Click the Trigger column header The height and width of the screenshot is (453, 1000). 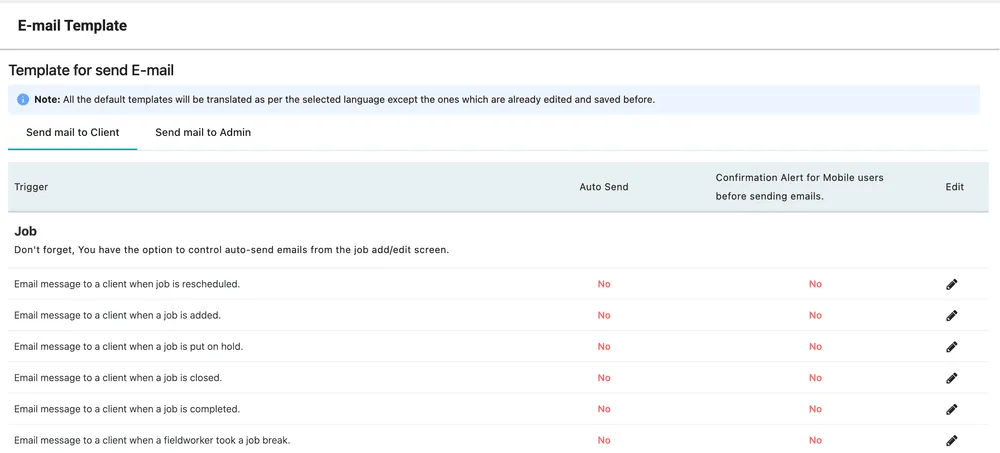tap(31, 187)
